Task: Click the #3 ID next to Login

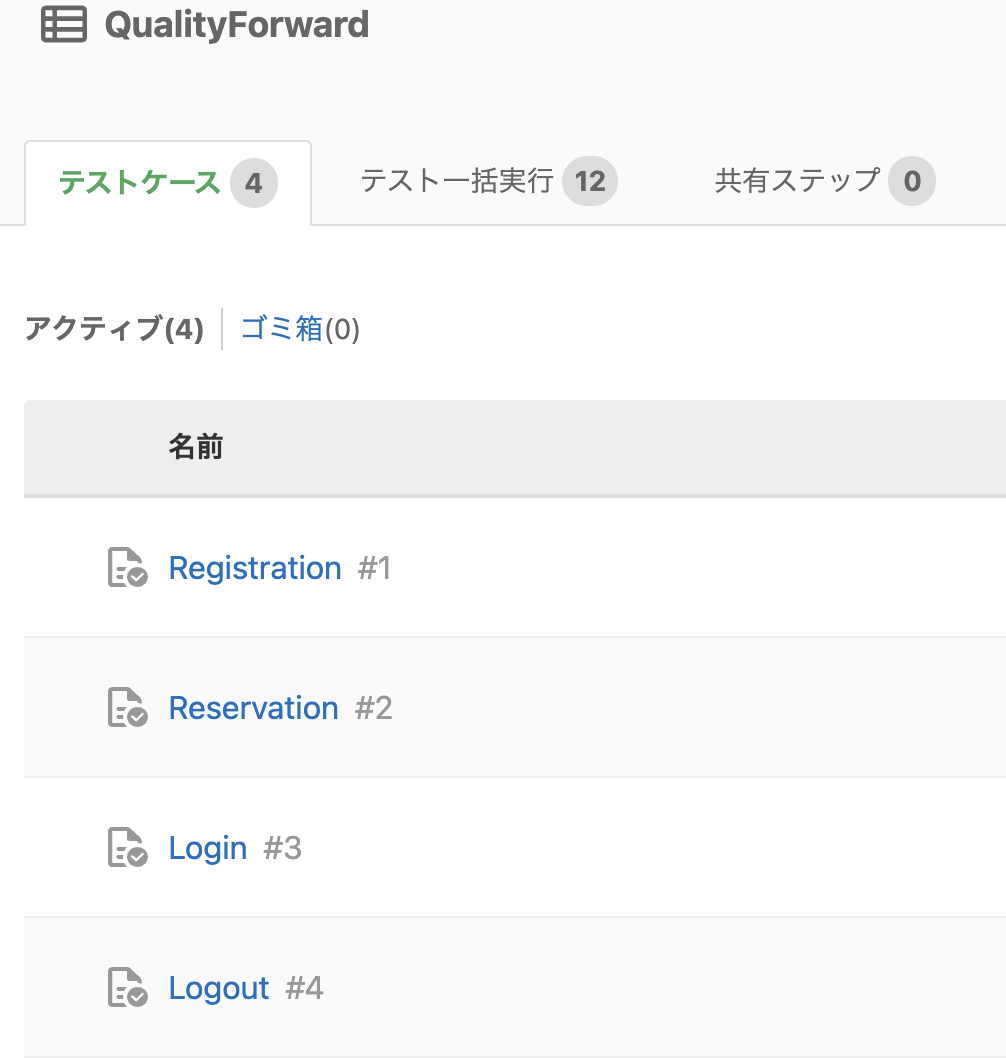Action: 283,848
